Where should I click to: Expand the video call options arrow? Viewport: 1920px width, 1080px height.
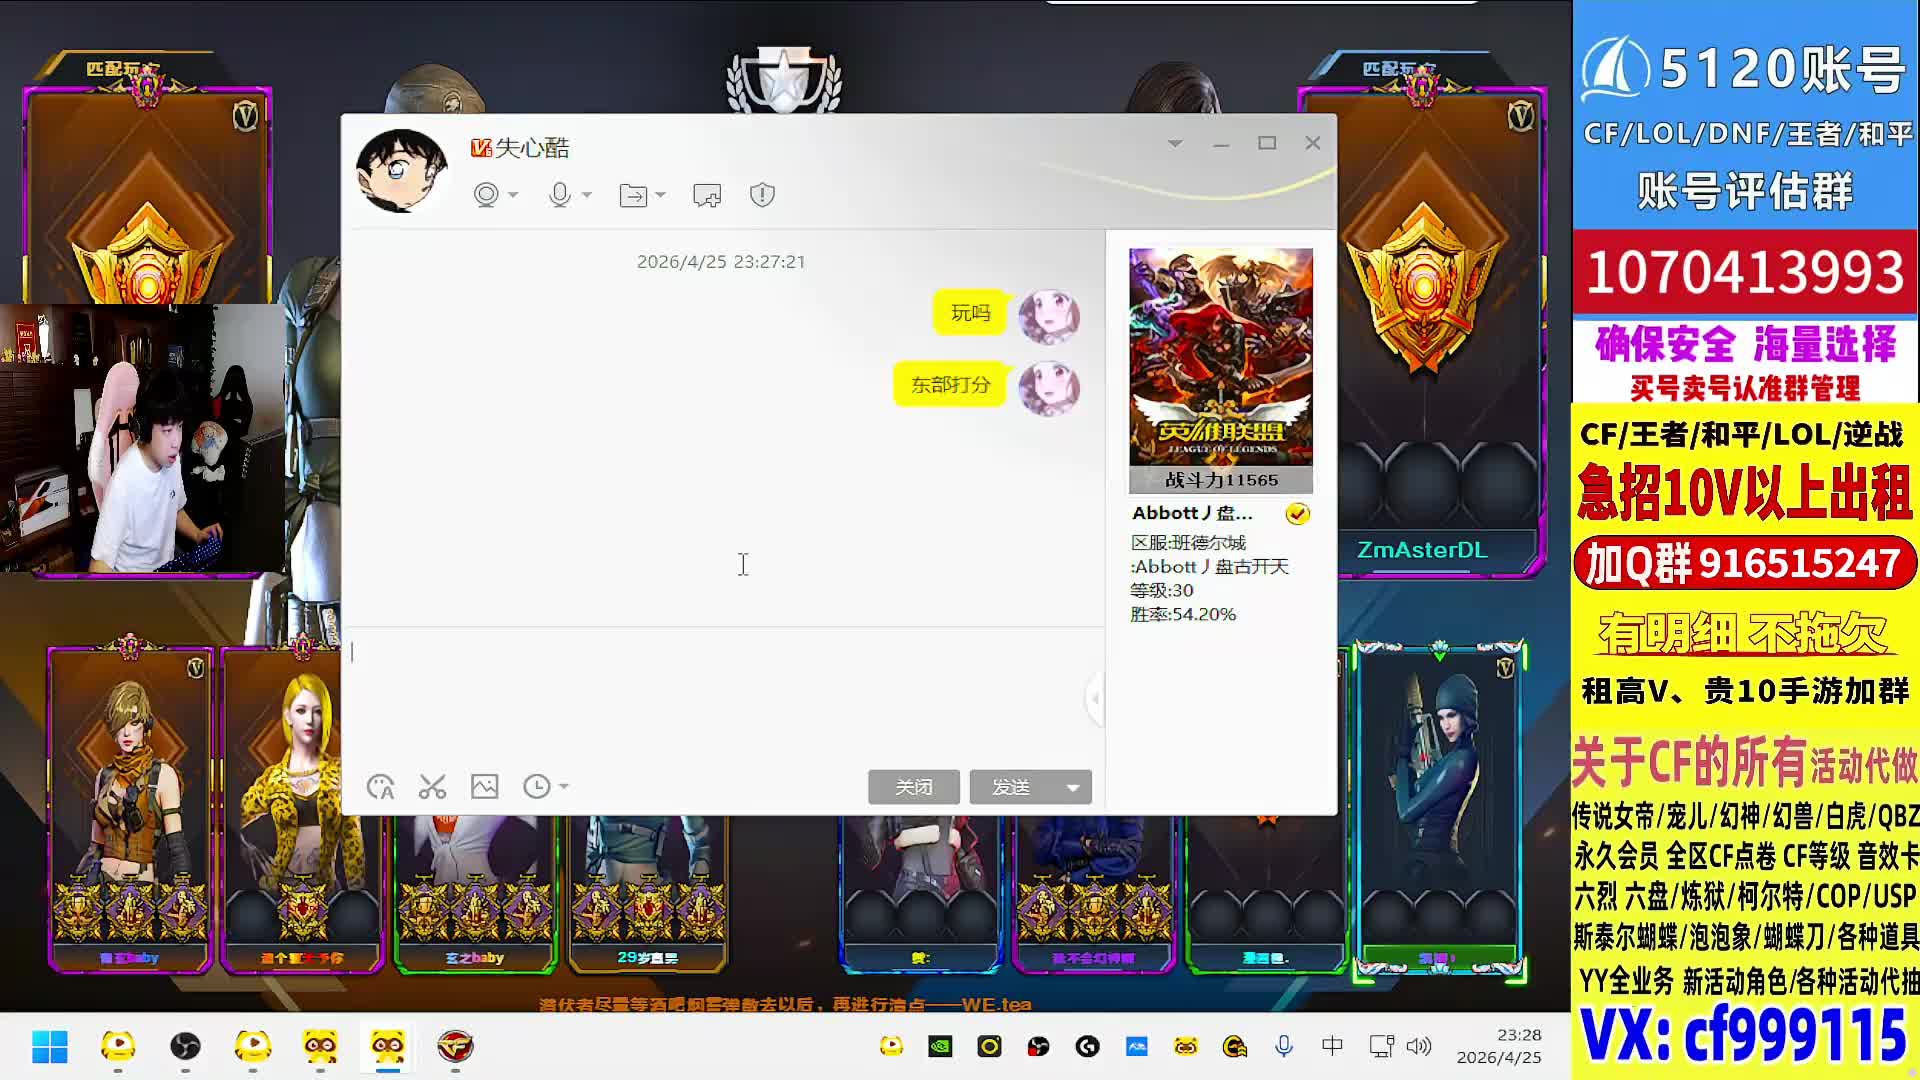tap(514, 195)
